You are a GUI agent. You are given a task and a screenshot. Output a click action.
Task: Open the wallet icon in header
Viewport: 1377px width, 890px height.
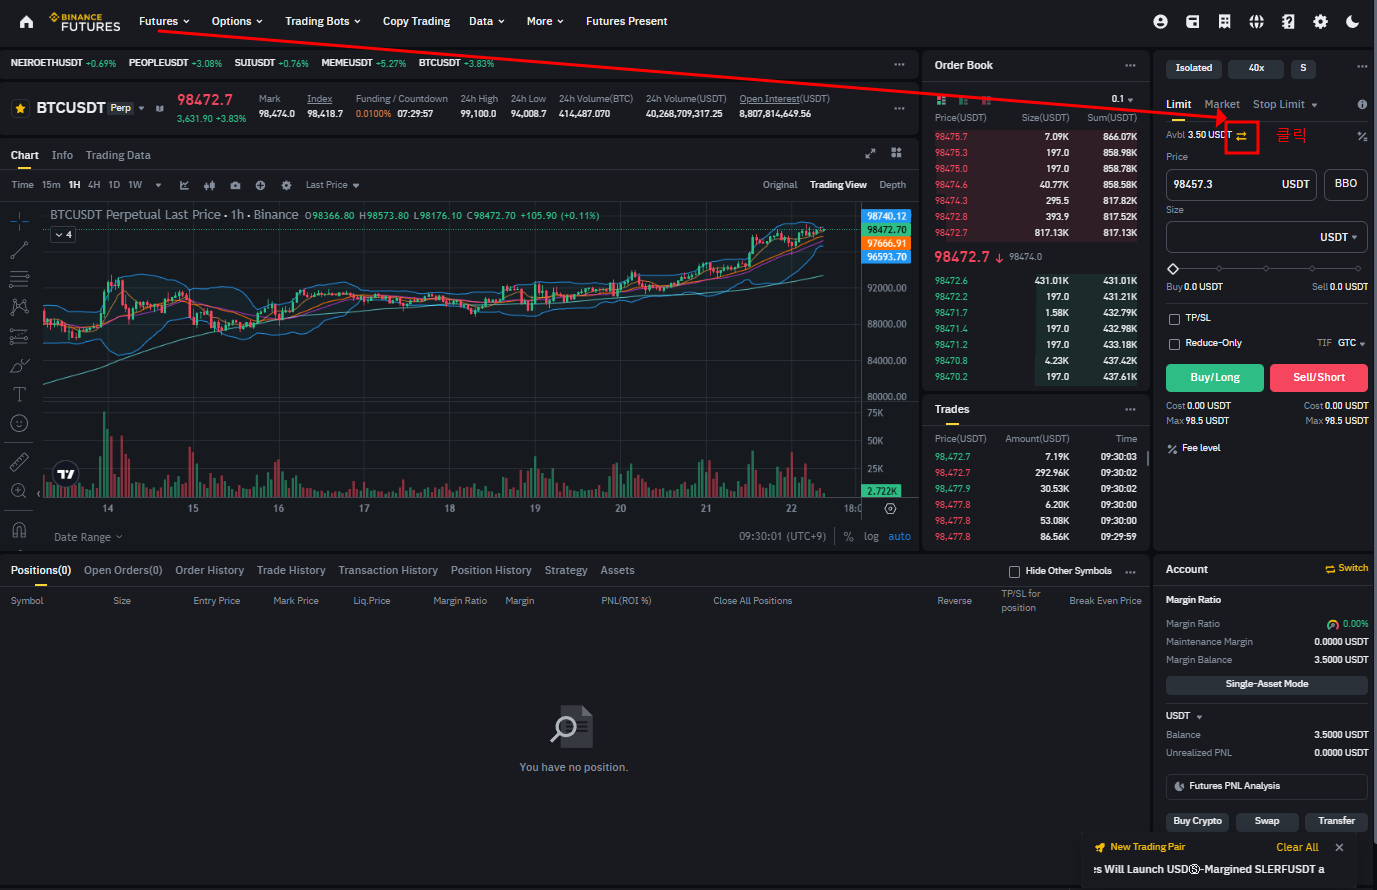coord(1192,21)
